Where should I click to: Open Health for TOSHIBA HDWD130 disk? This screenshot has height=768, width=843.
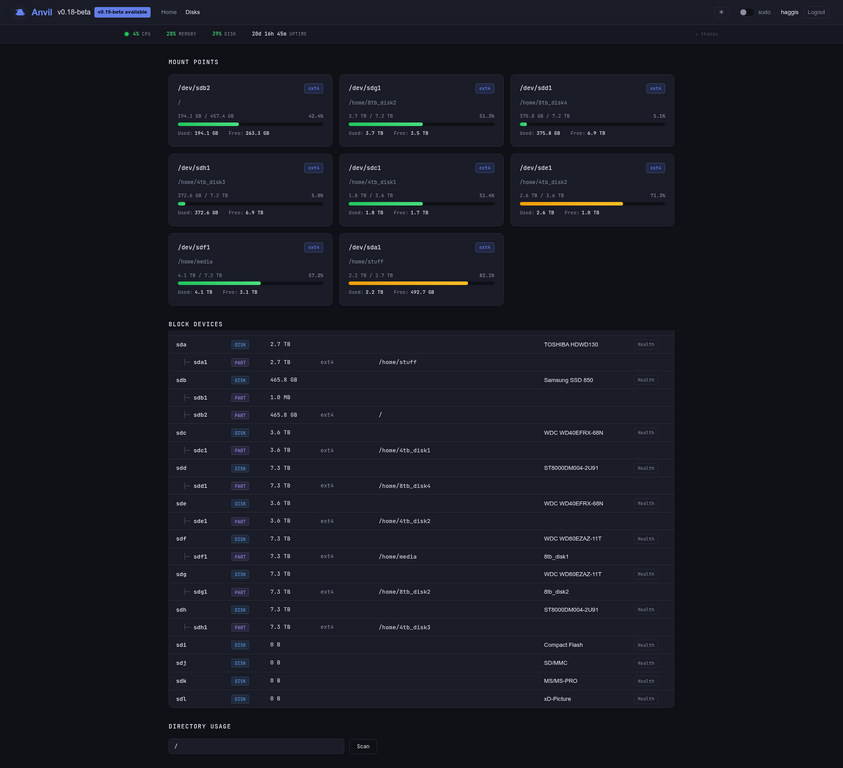(646, 345)
